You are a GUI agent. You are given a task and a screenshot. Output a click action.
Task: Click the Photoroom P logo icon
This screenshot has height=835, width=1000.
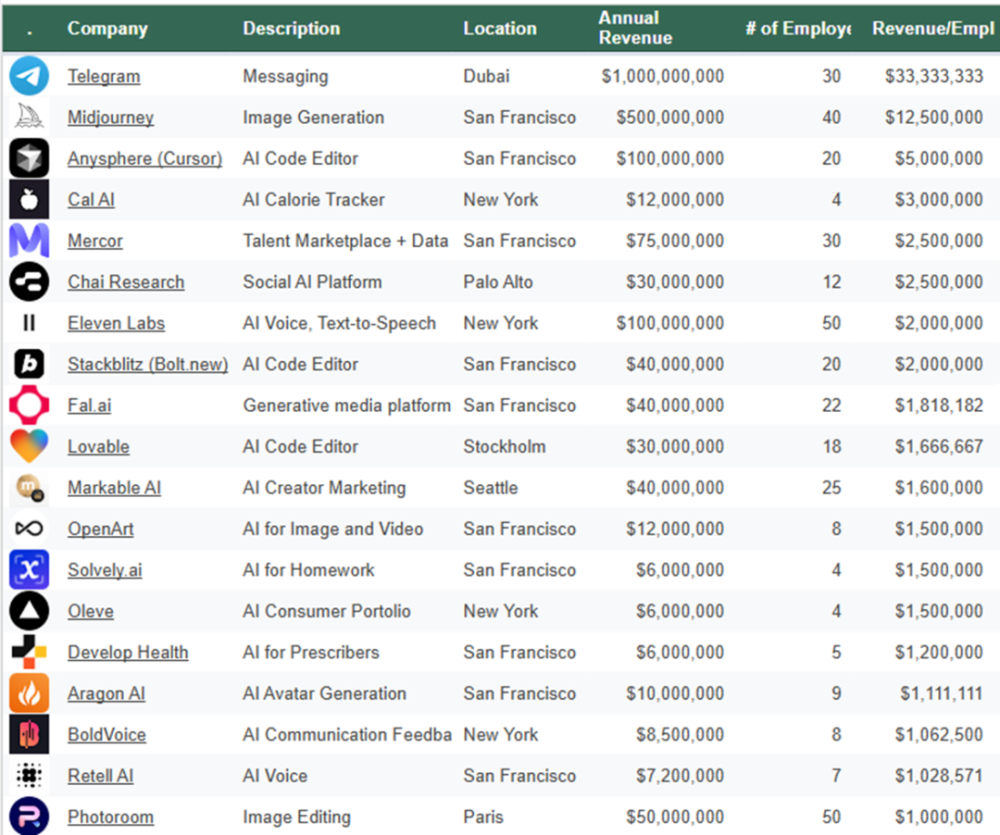tap(29, 817)
